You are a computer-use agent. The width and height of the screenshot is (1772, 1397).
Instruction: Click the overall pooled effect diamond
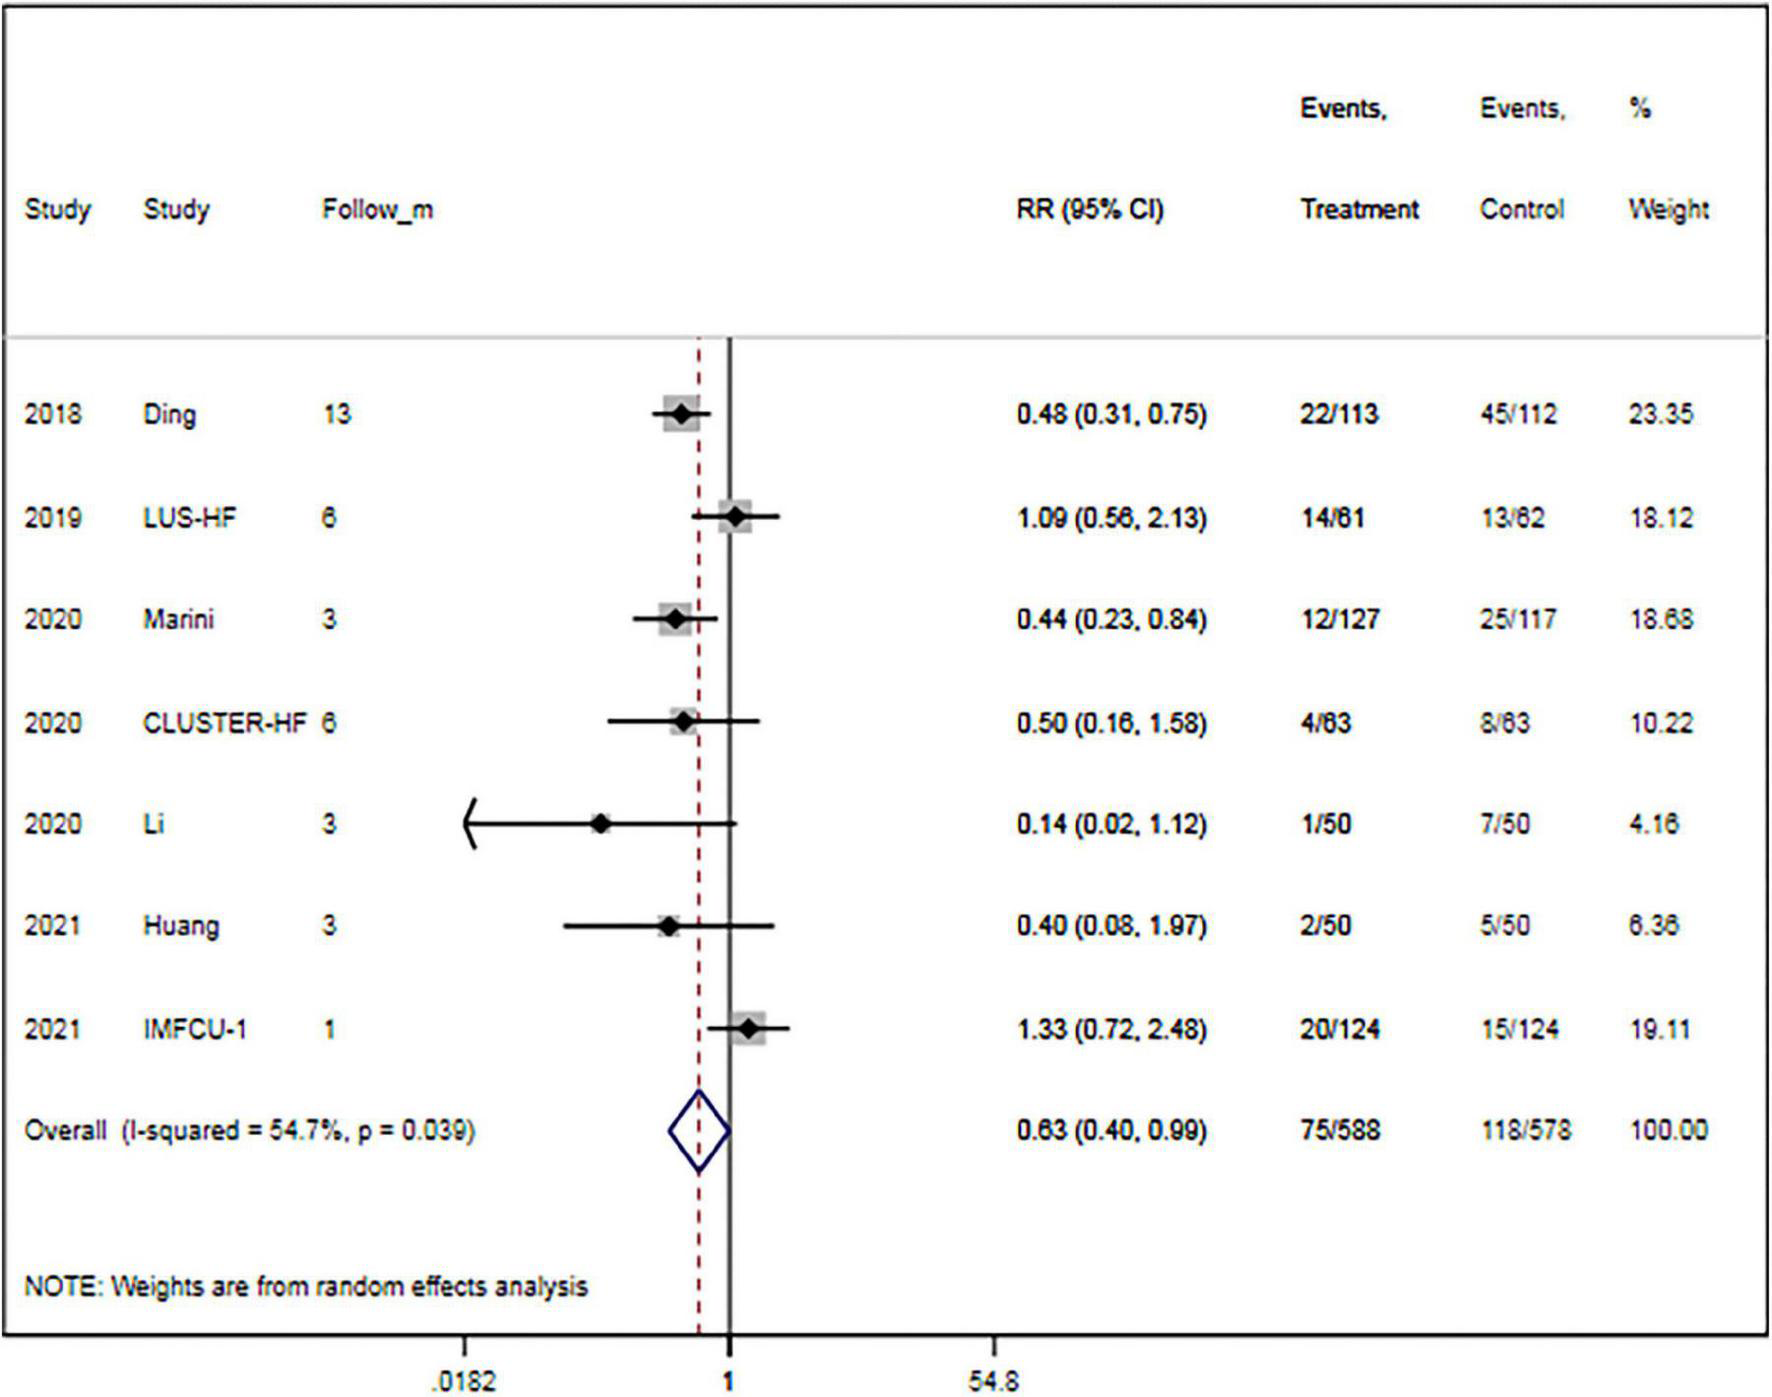click(x=700, y=1131)
